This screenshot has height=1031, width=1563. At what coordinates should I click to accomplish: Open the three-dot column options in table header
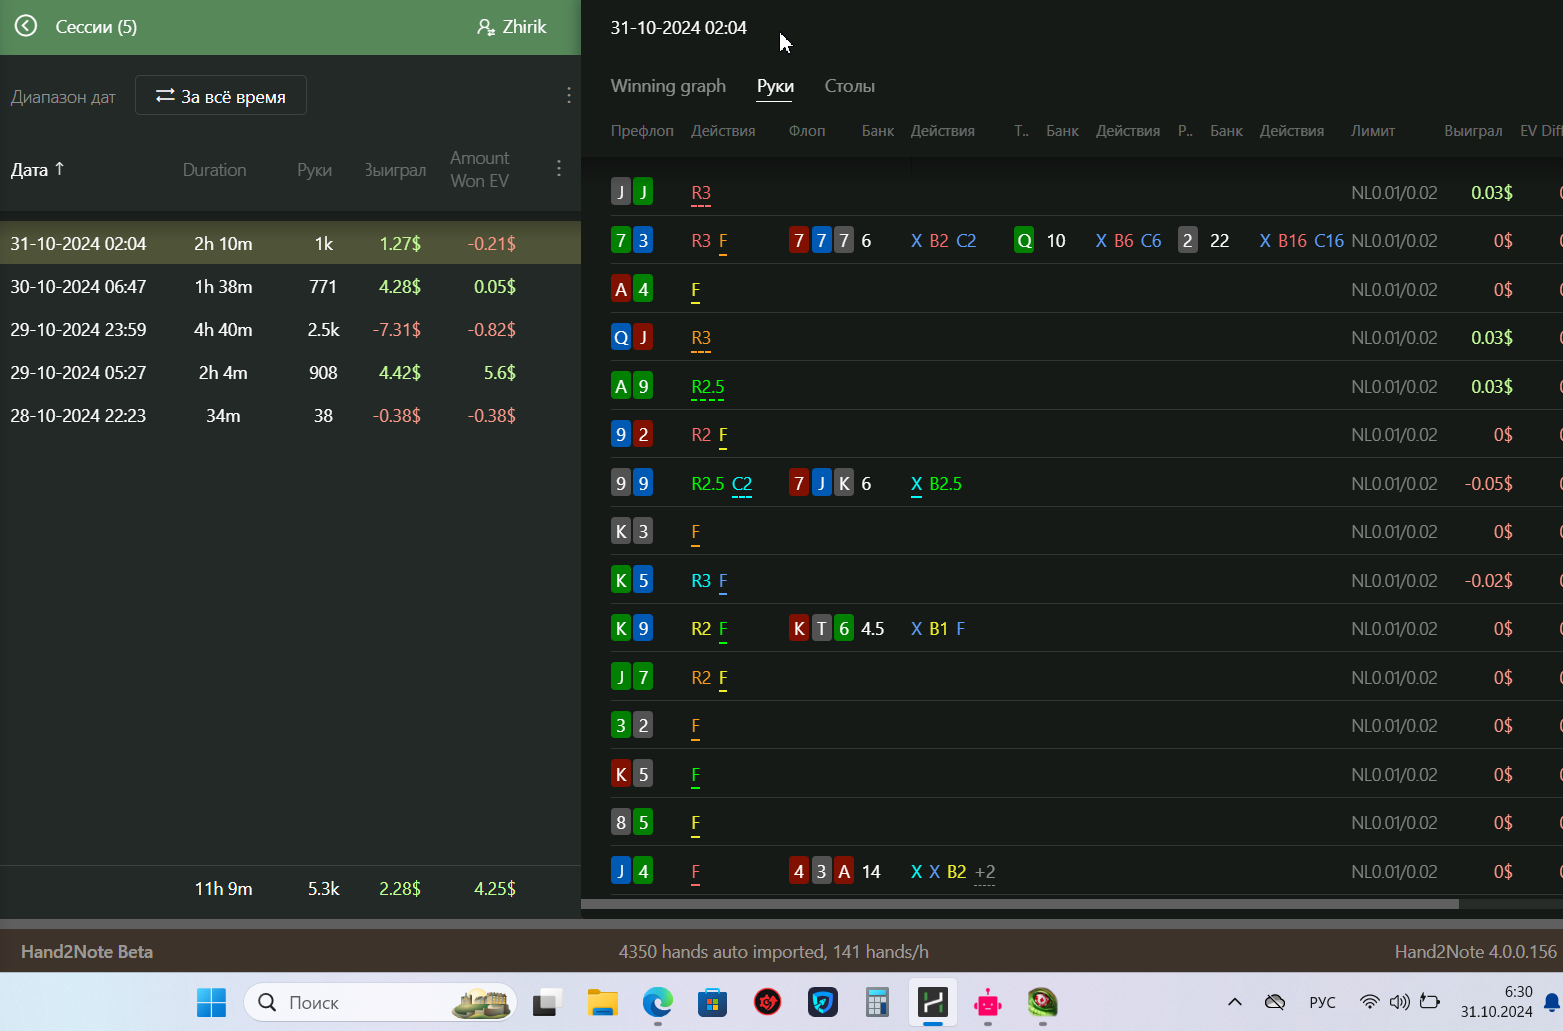click(558, 168)
